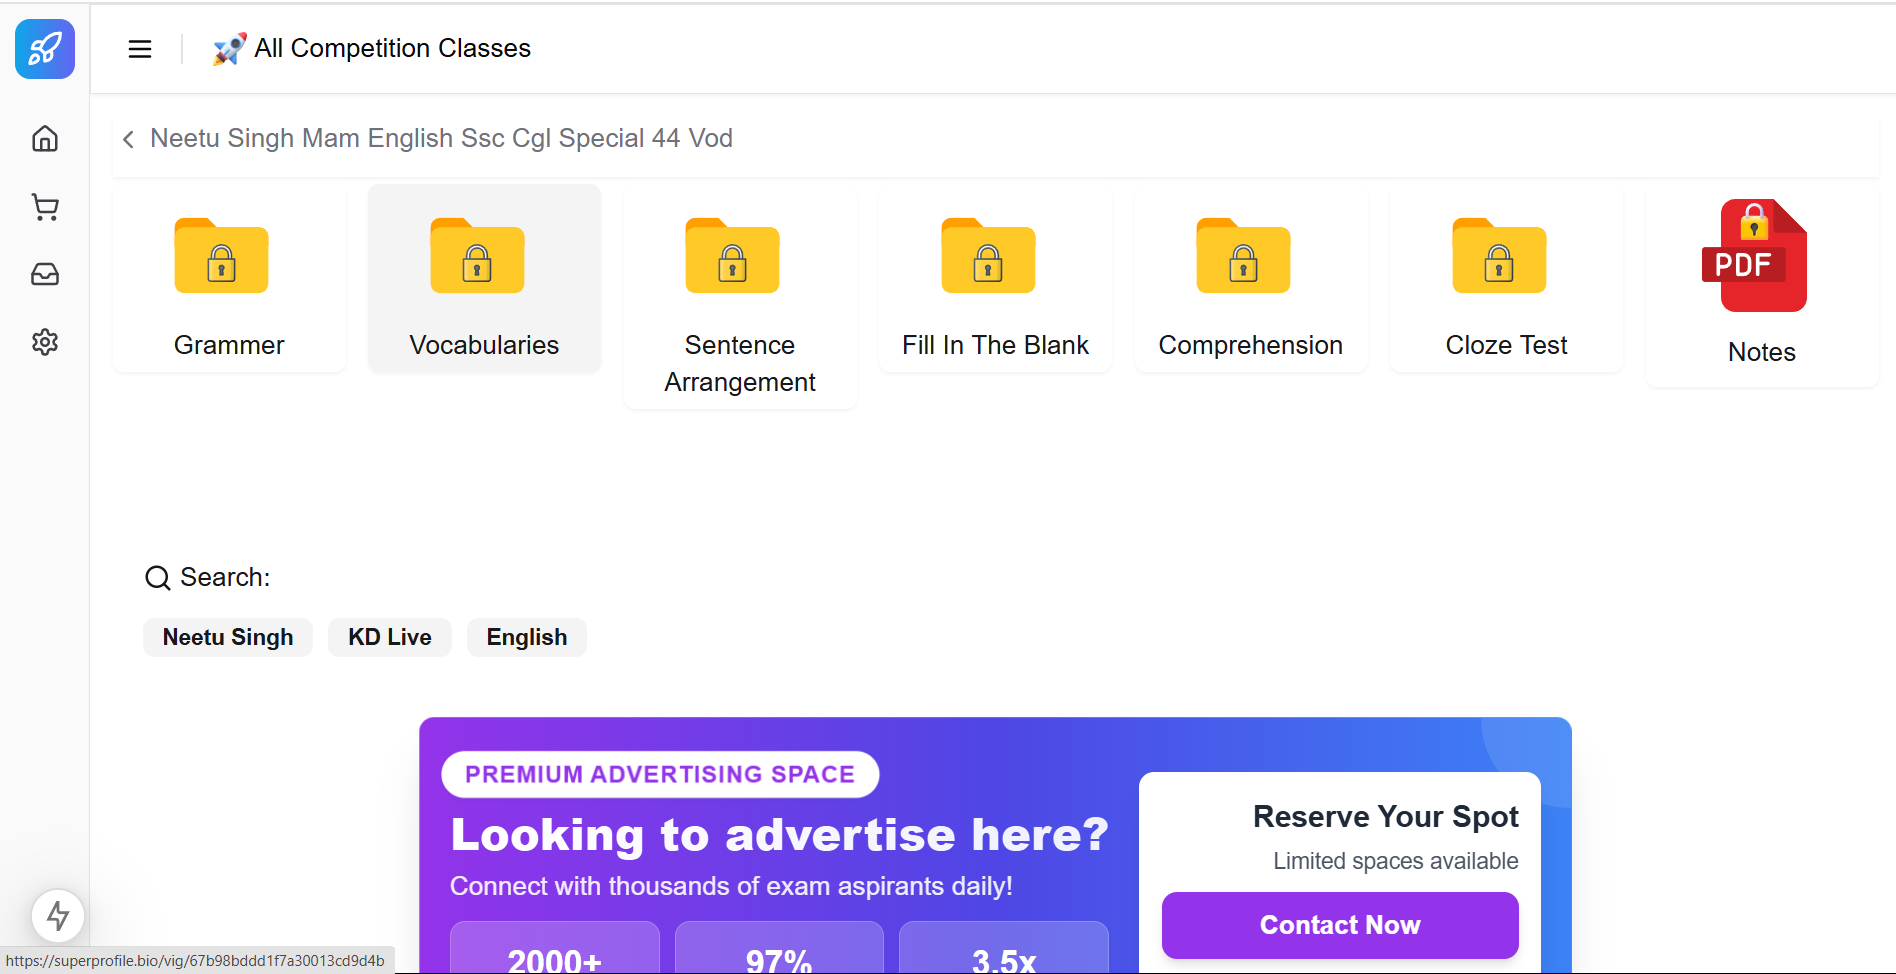1896x974 pixels.
Task: Open the shopping cart from the sidebar
Action: point(44,207)
